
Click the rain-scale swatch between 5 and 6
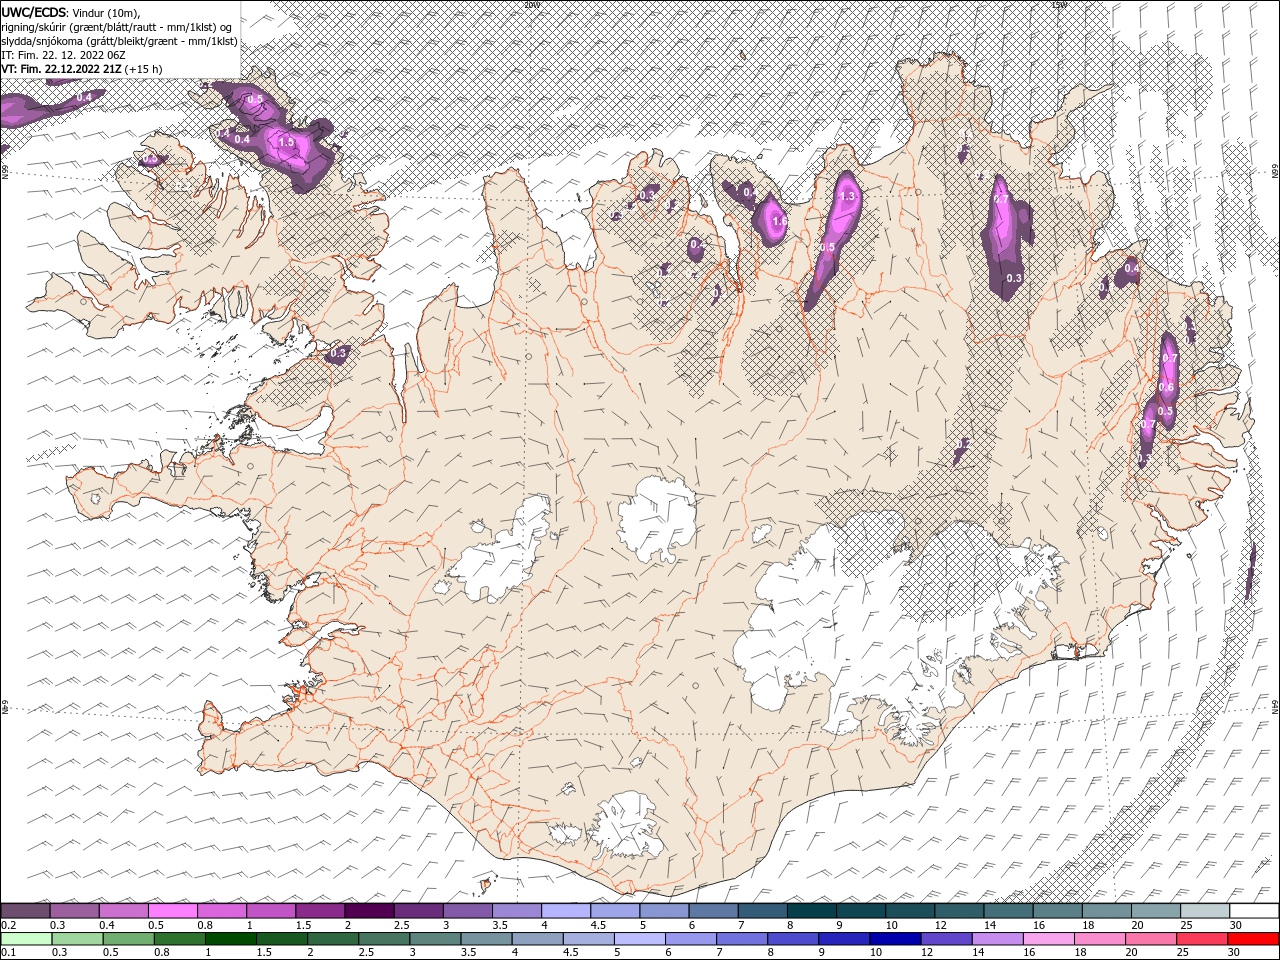pos(638,939)
